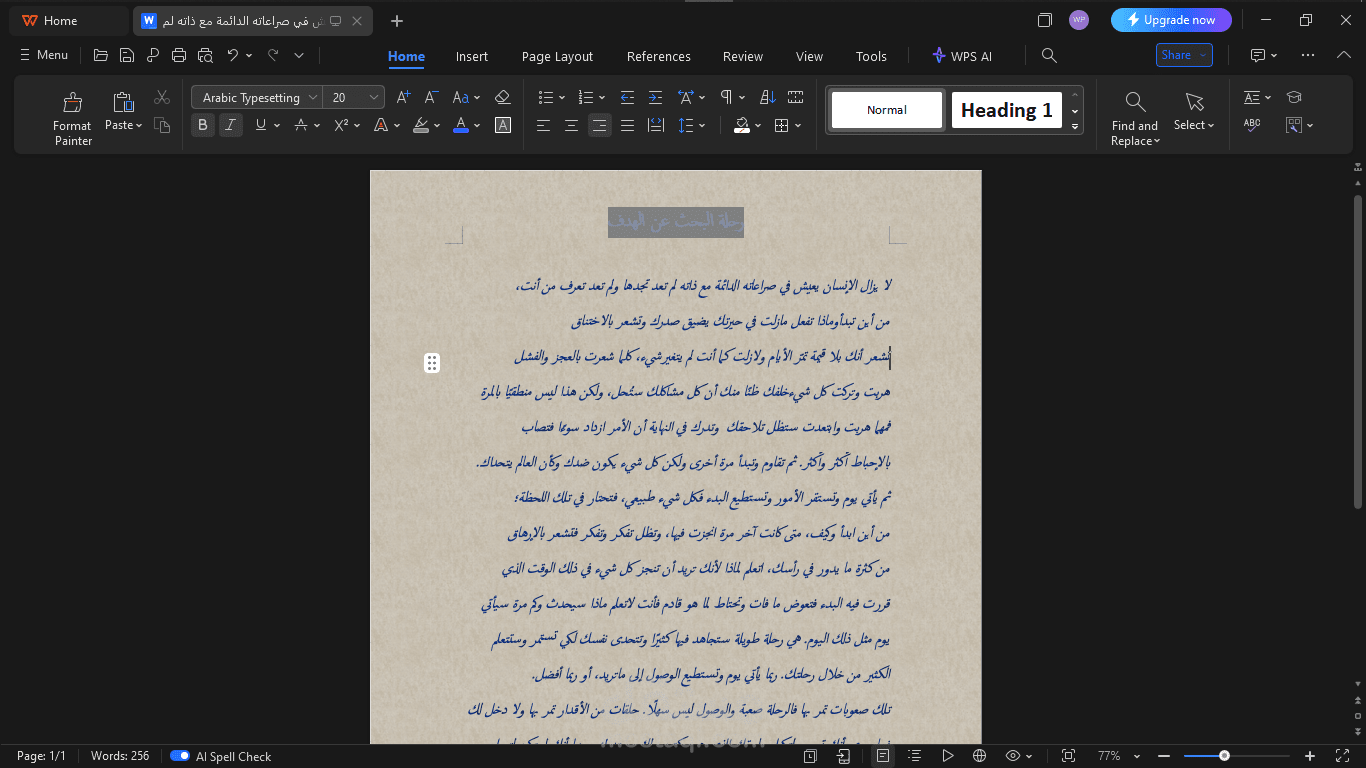
Task: Click the Decrease Indent icon
Action: pos(627,97)
